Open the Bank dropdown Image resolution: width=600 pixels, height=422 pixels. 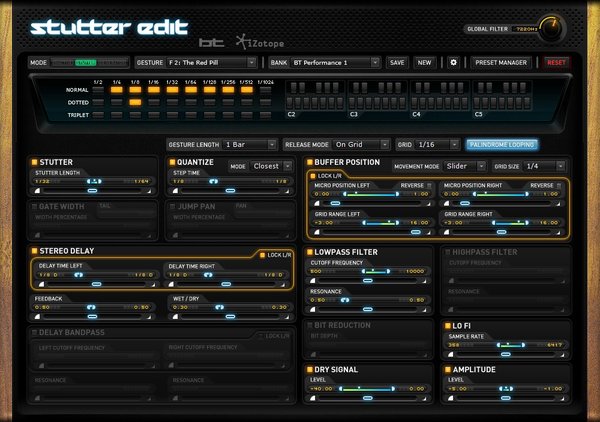pyautogui.click(x=336, y=62)
